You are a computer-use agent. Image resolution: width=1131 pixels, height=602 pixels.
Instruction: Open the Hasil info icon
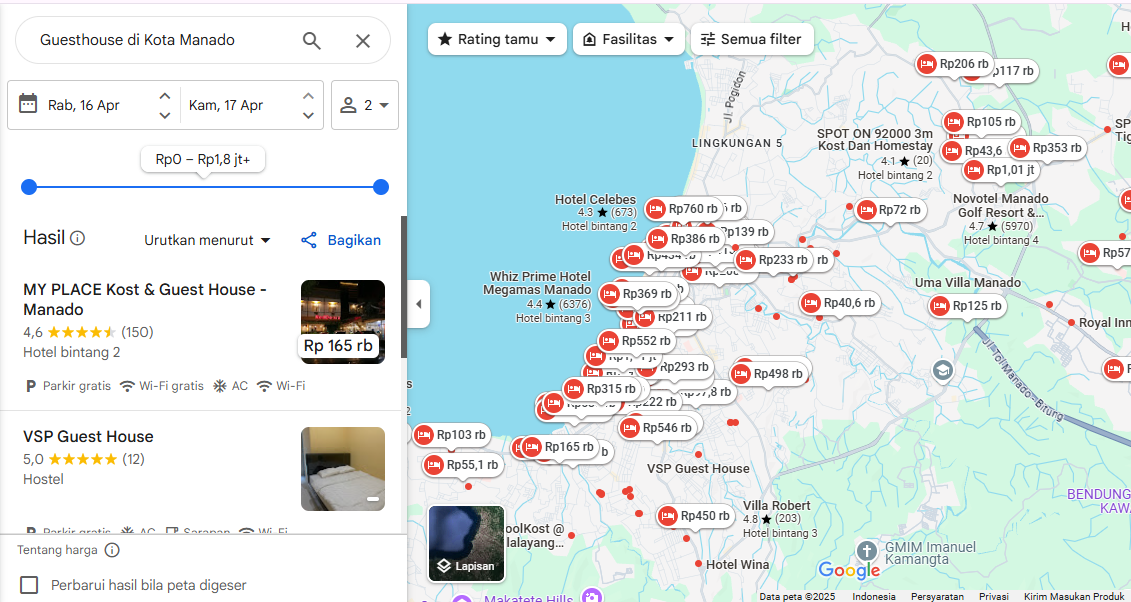[78, 238]
